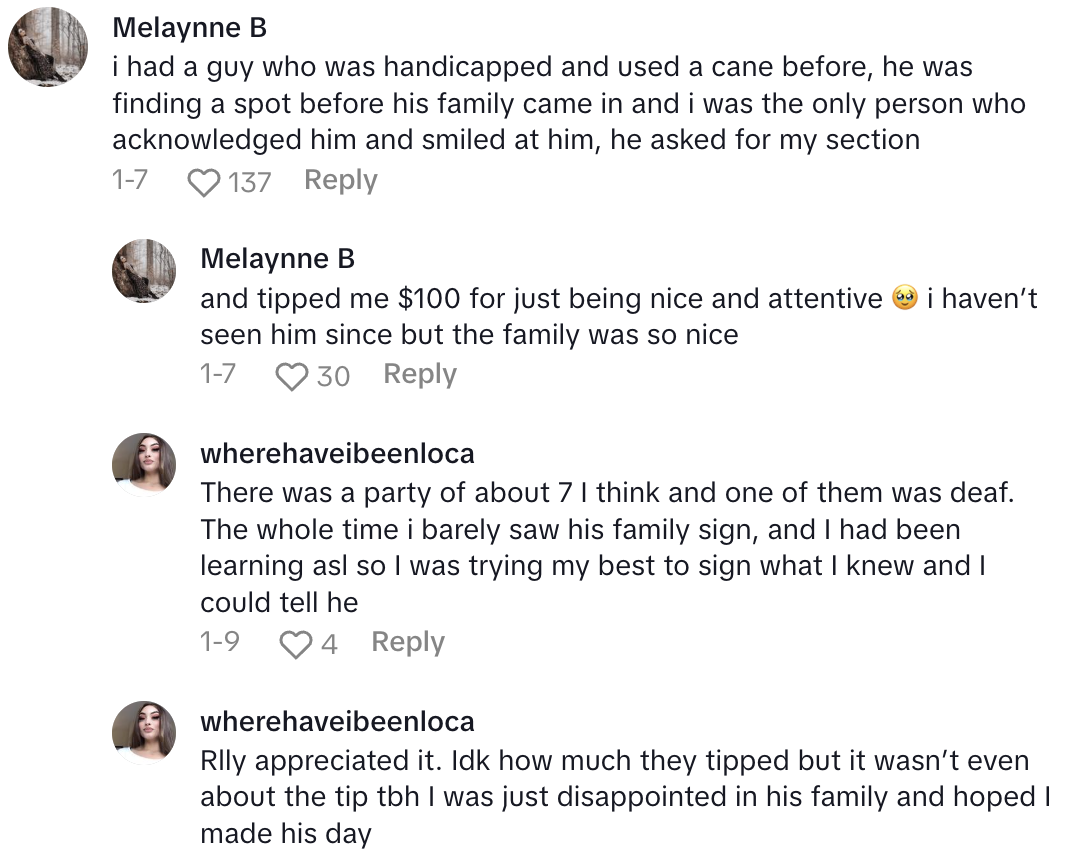Viewport: 1072px width, 856px height.
Task: Reply to the $100 tip comment
Action: point(419,375)
